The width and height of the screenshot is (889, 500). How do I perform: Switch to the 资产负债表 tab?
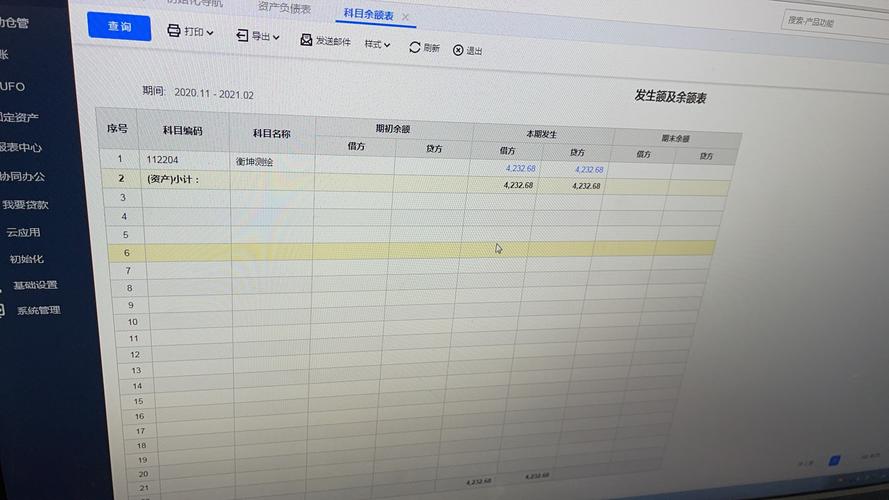coord(284,8)
